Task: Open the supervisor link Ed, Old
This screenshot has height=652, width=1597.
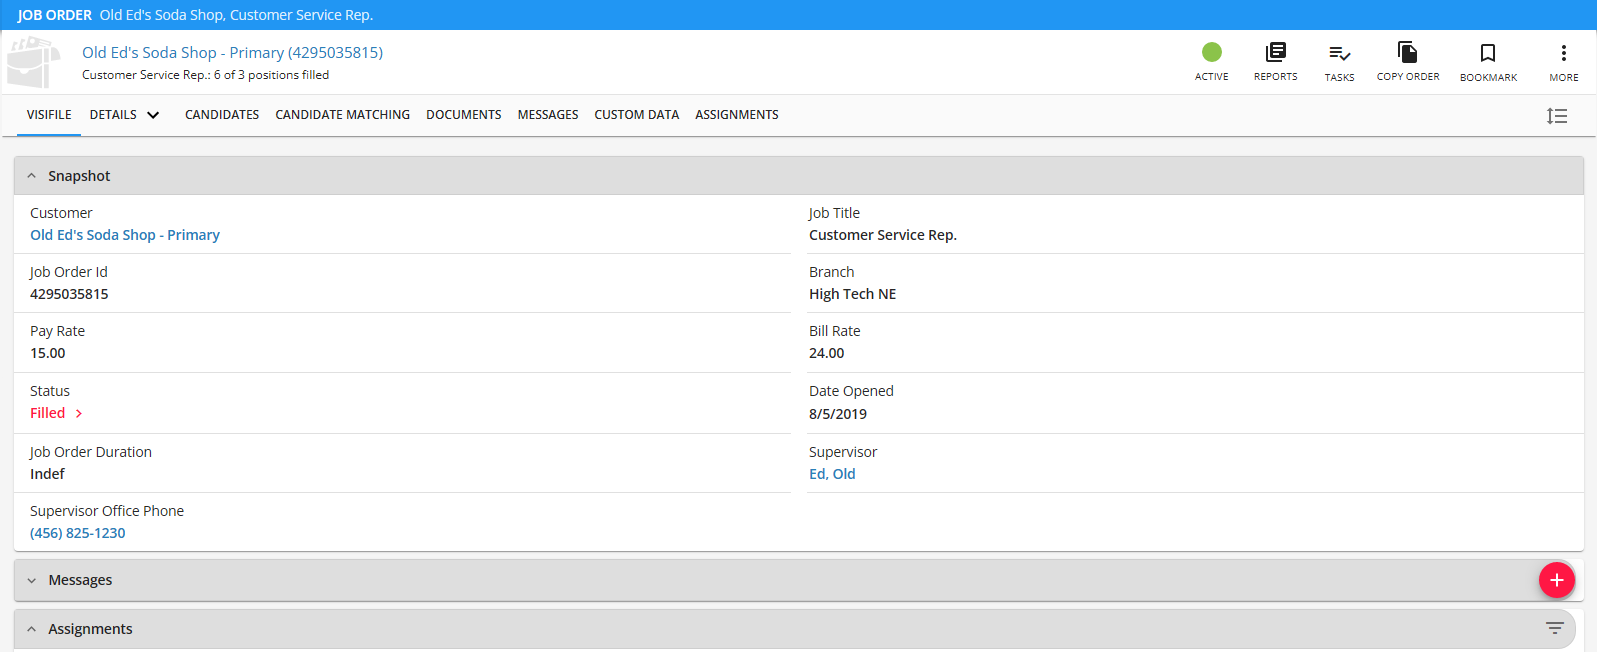Action: (x=832, y=474)
